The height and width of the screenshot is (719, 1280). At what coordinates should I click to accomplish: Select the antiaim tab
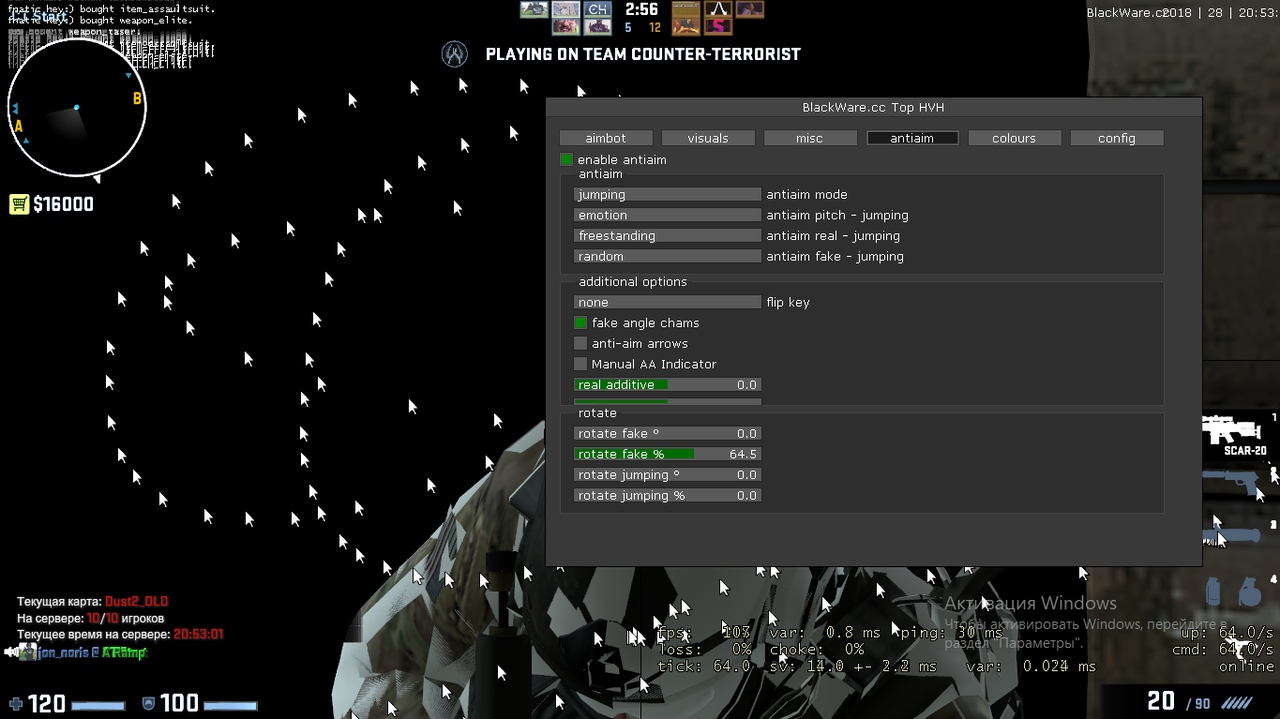click(912, 138)
